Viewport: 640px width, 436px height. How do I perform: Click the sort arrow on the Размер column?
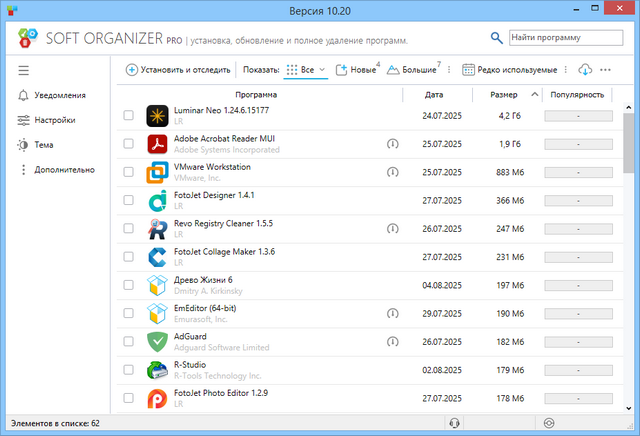pyautogui.click(x=535, y=95)
